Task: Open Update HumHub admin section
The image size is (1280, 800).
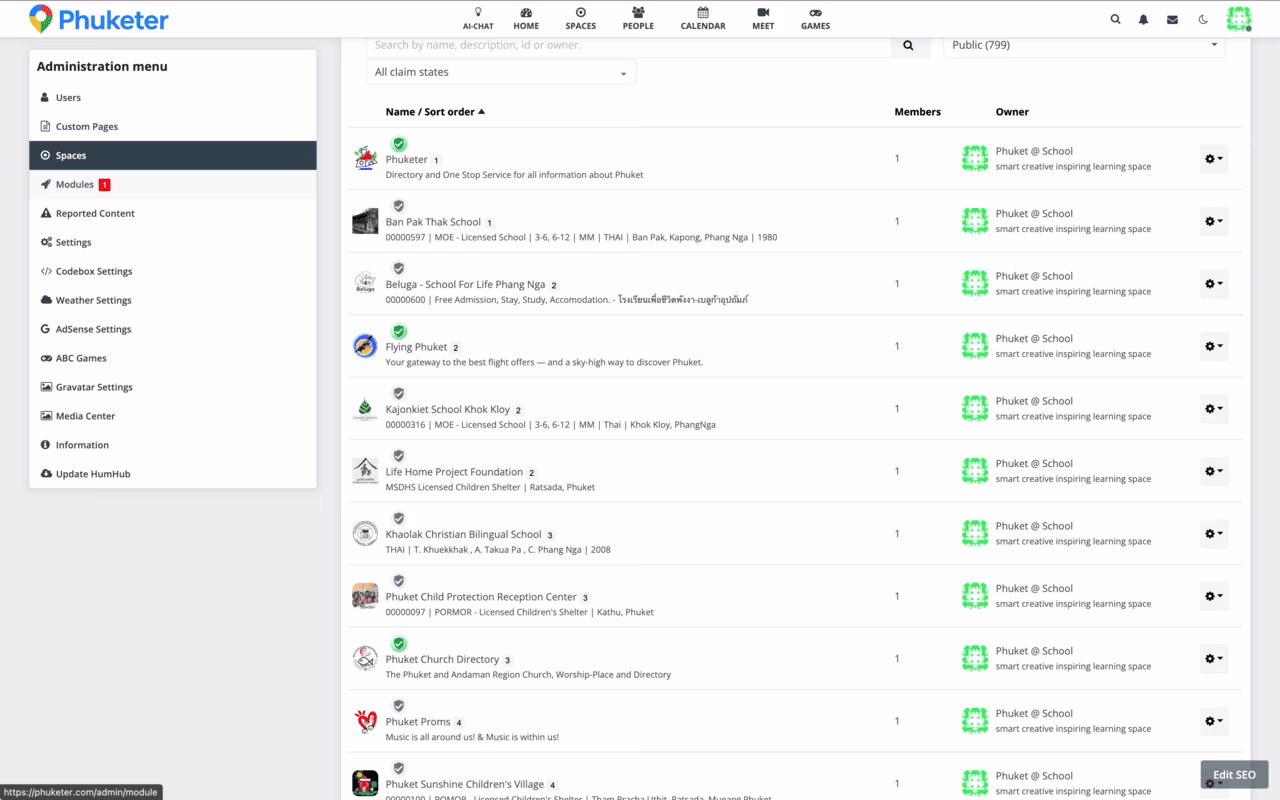Action: pyautogui.click(x=173, y=475)
